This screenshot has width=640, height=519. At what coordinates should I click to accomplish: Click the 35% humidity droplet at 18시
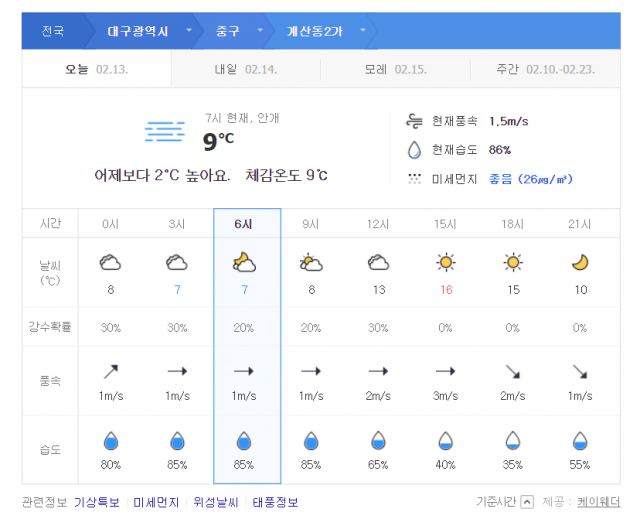(x=513, y=441)
